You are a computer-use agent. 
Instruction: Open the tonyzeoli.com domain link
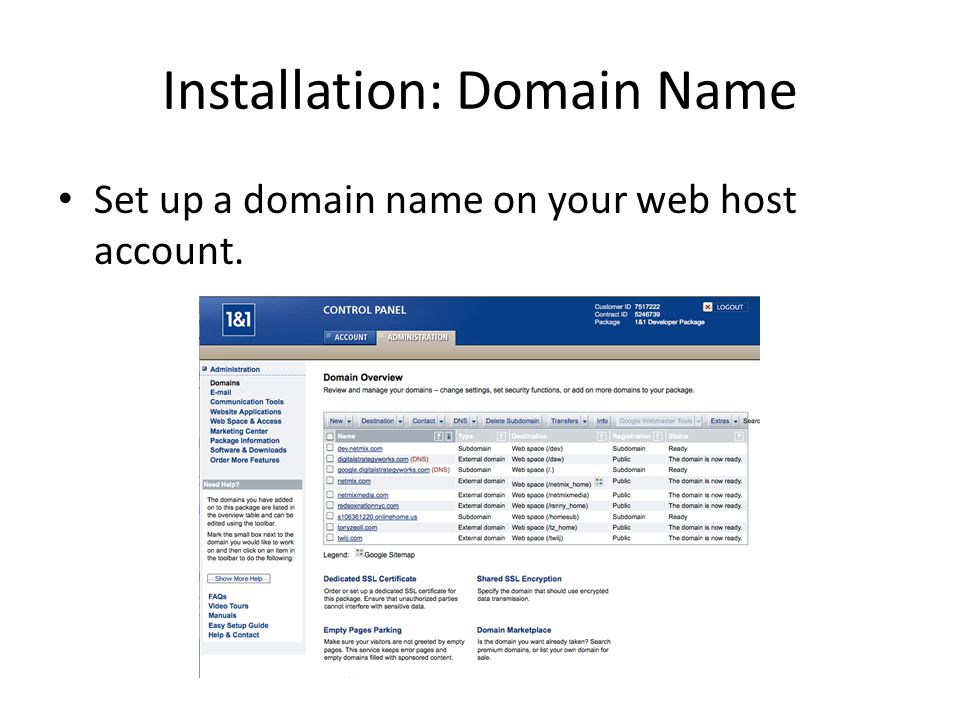tap(357, 528)
